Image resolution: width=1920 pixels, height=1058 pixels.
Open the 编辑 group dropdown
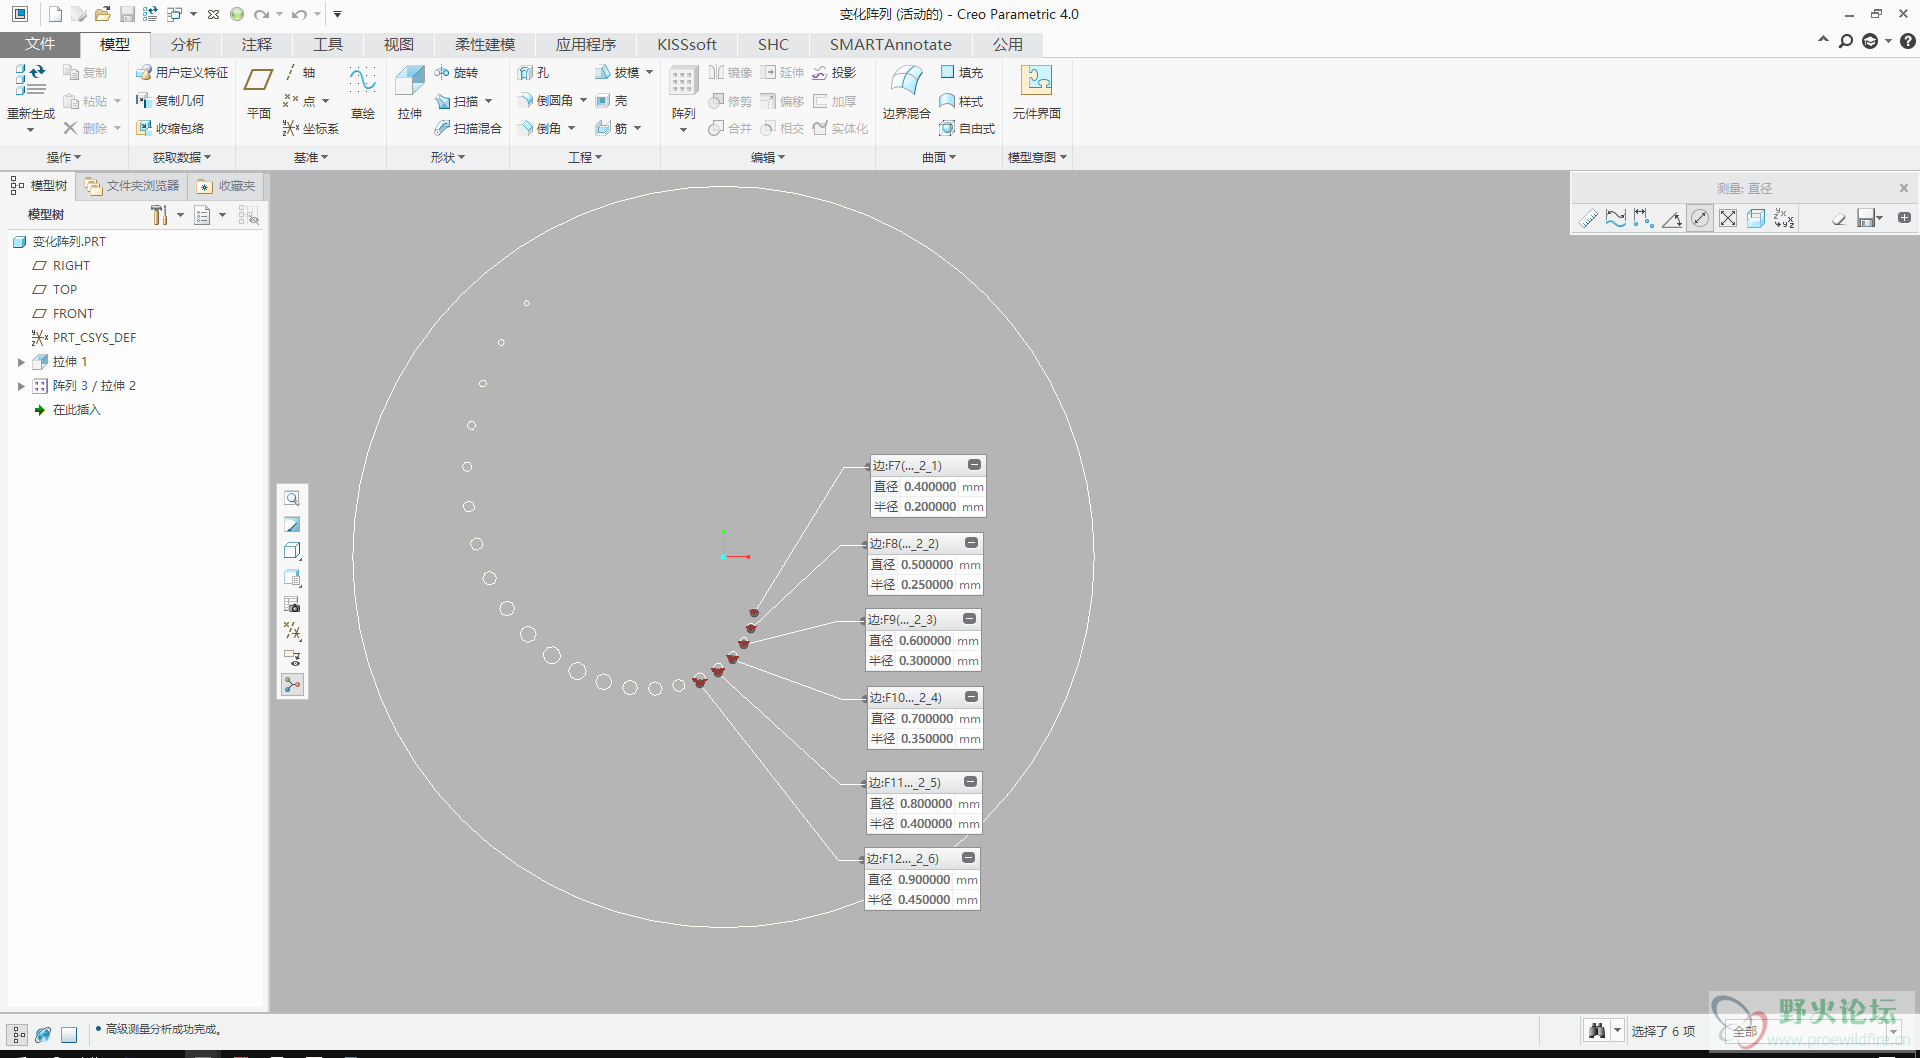[768, 157]
